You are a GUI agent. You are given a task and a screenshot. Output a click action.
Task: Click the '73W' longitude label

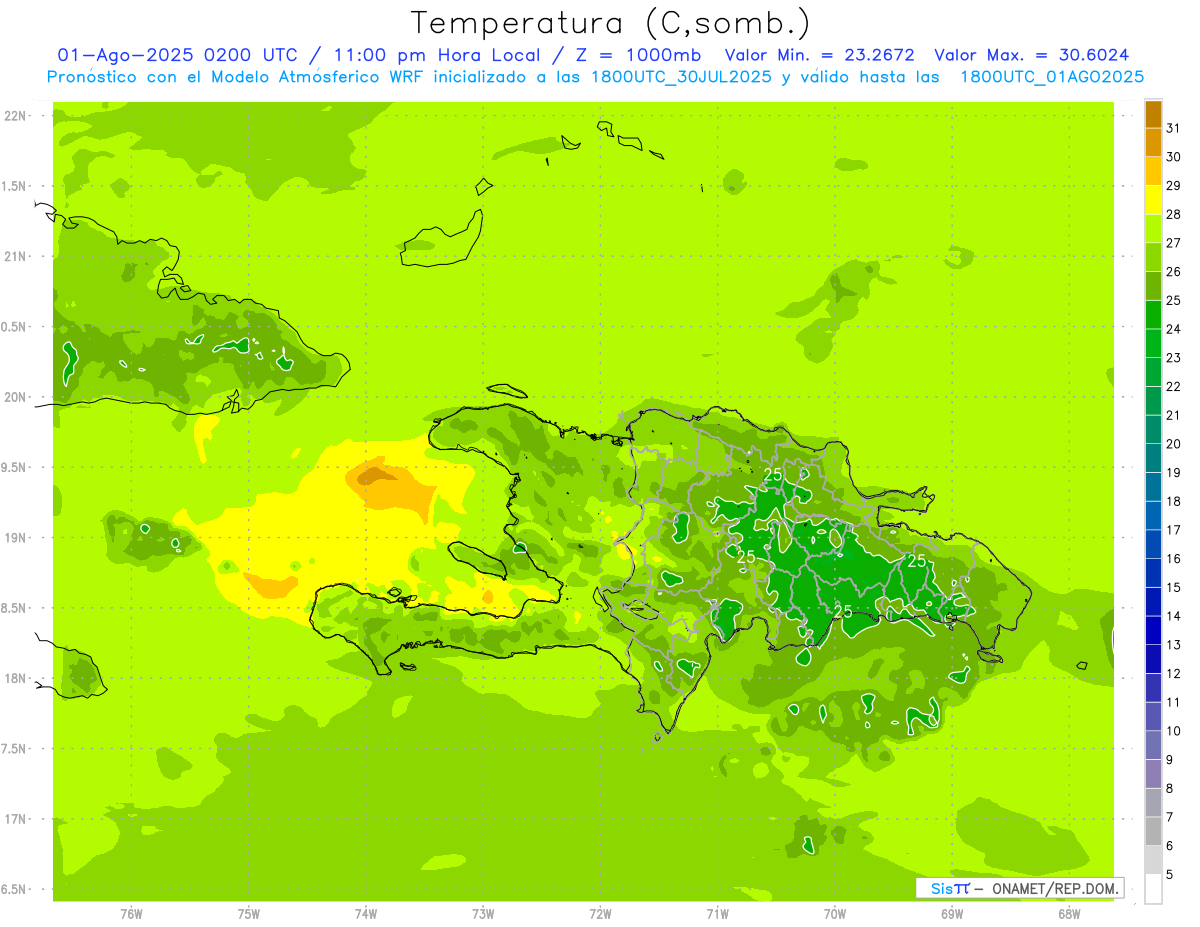pyautogui.click(x=483, y=914)
